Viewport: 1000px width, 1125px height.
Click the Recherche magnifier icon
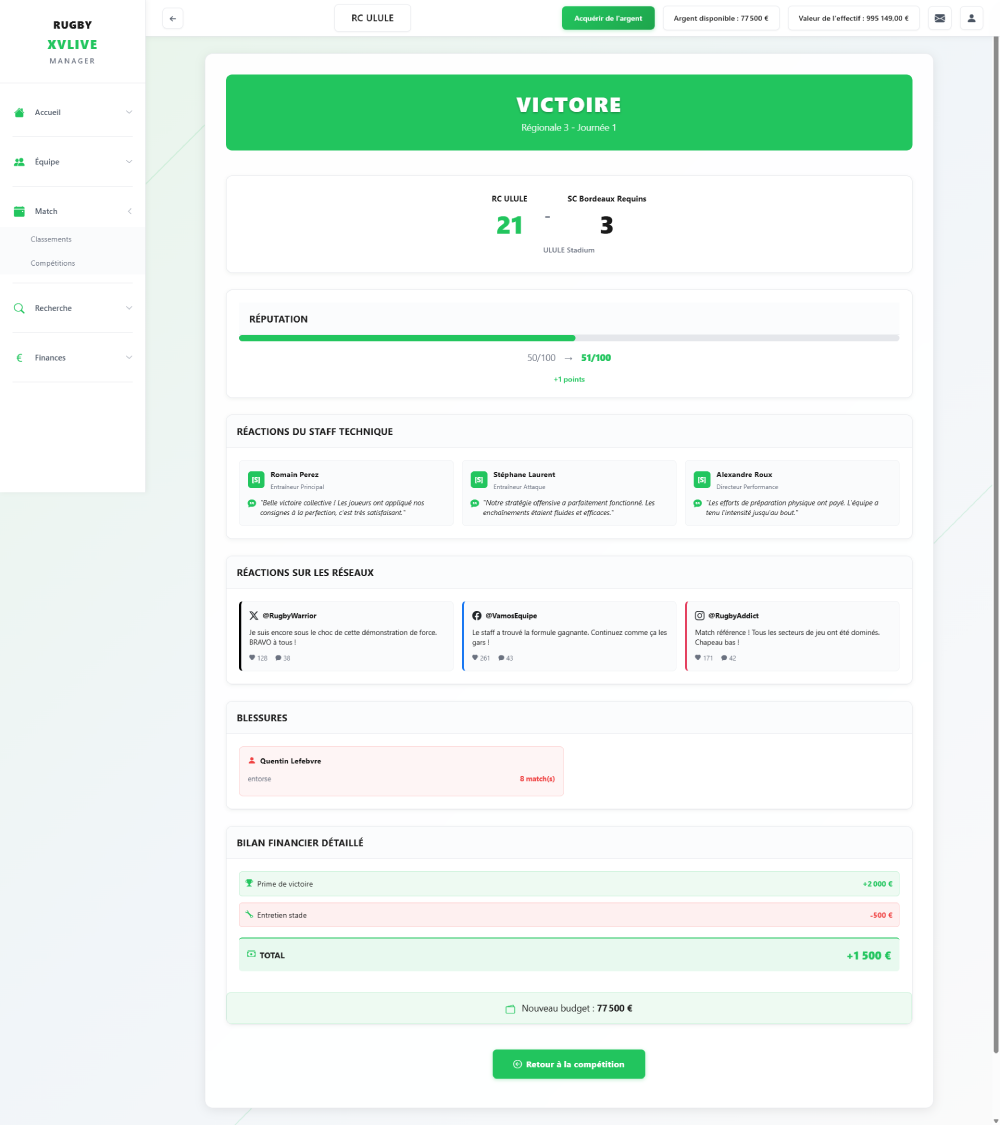[x=19, y=308]
